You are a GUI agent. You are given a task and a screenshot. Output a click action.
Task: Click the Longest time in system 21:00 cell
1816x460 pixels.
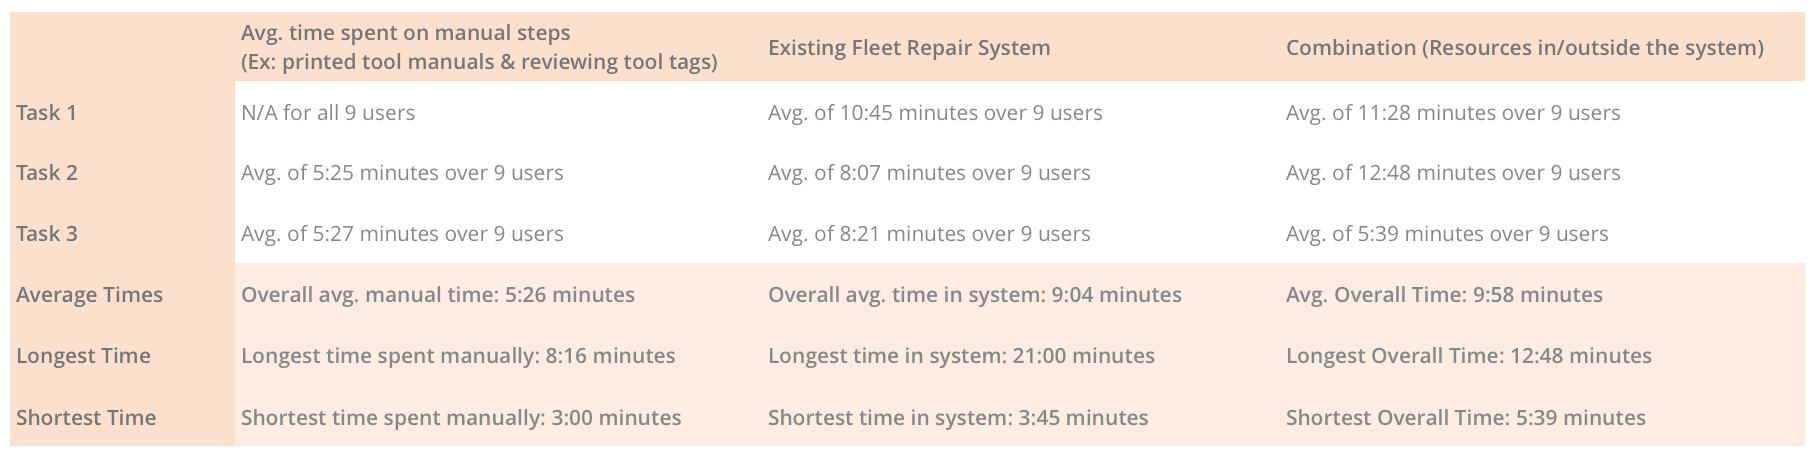pyautogui.click(x=961, y=356)
